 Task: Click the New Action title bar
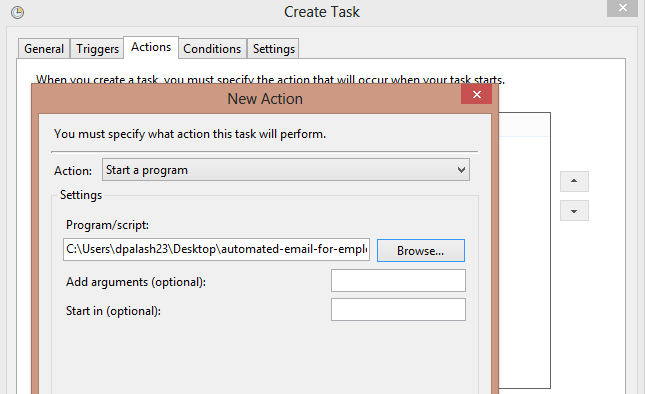[265, 99]
